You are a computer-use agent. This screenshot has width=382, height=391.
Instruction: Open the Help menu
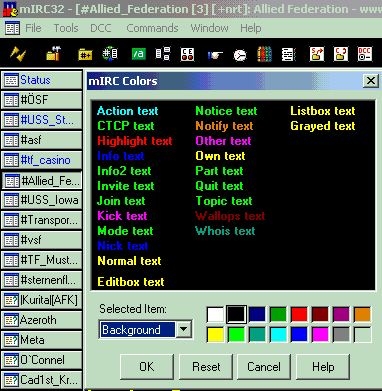pyautogui.click(x=251, y=28)
